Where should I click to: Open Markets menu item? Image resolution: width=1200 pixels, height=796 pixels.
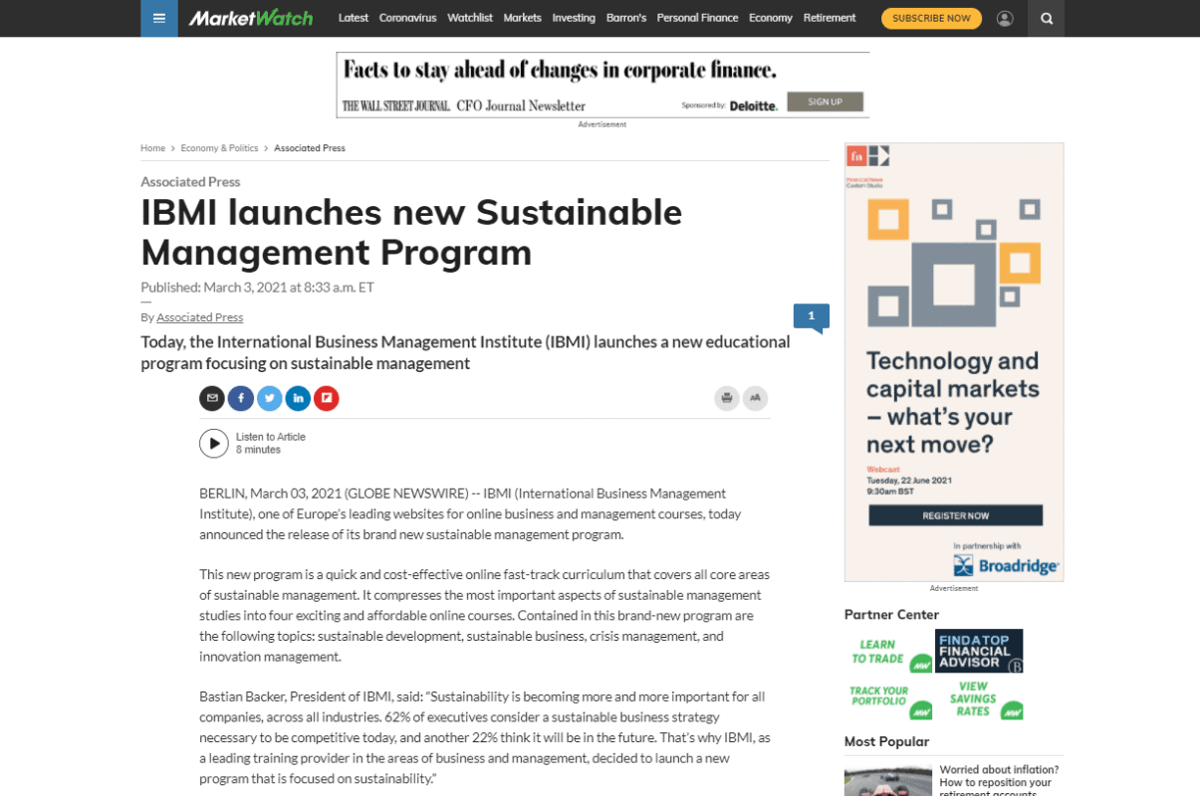tap(522, 18)
